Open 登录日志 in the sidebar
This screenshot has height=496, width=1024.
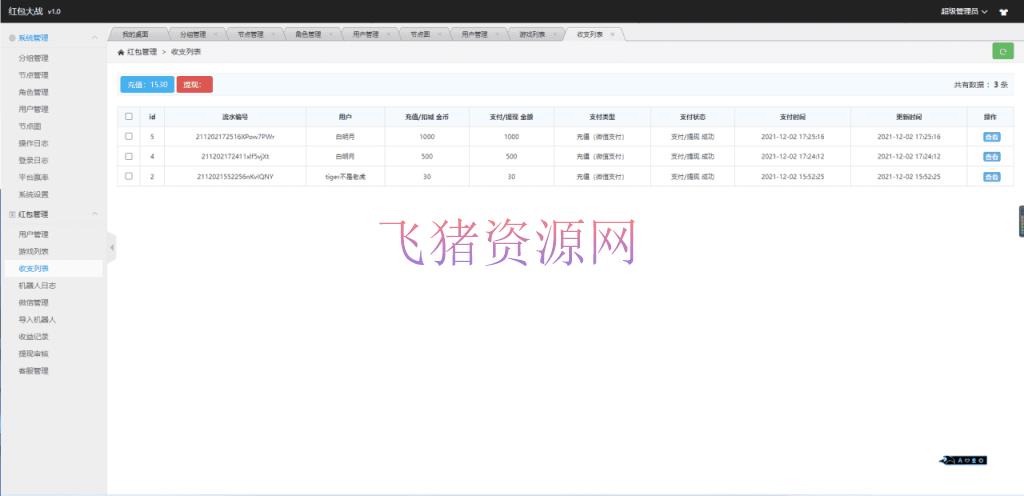click(33, 161)
